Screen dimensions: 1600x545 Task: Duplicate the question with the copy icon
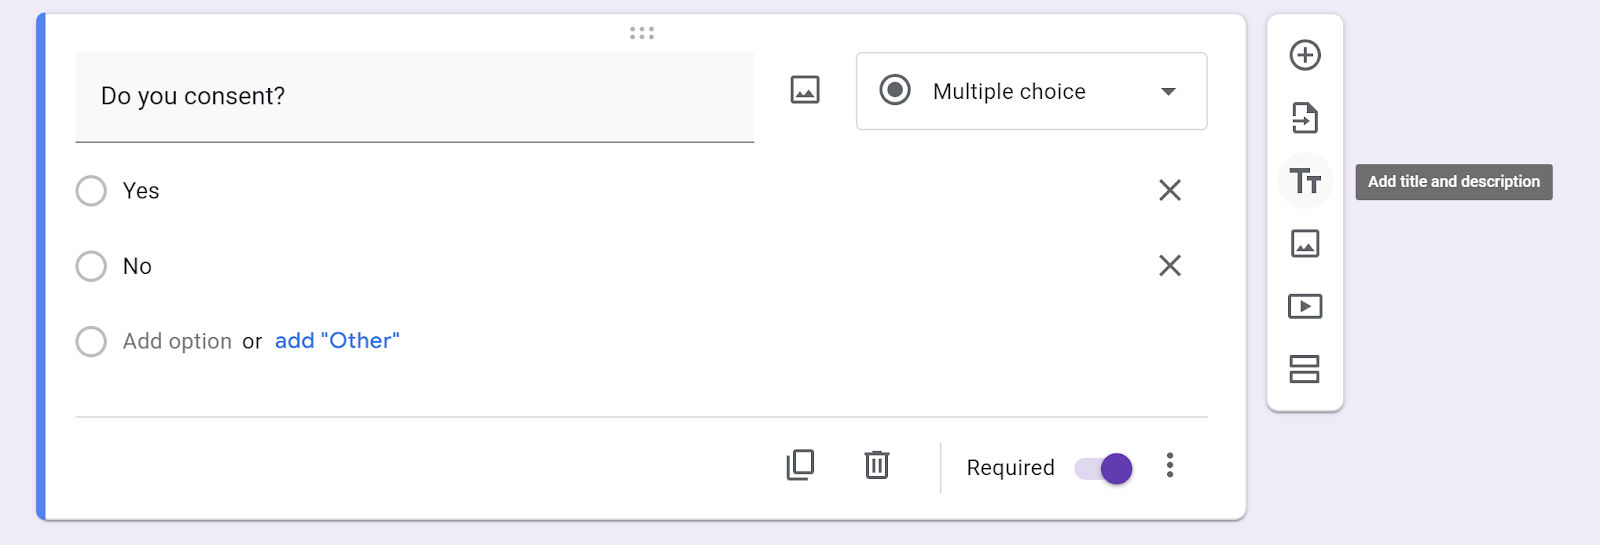pos(801,465)
